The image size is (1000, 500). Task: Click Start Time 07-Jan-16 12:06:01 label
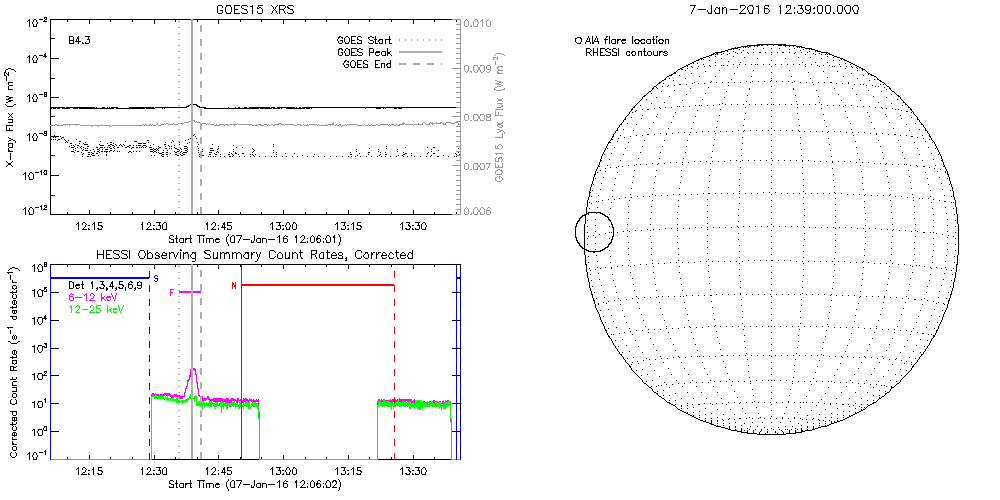coord(254,239)
